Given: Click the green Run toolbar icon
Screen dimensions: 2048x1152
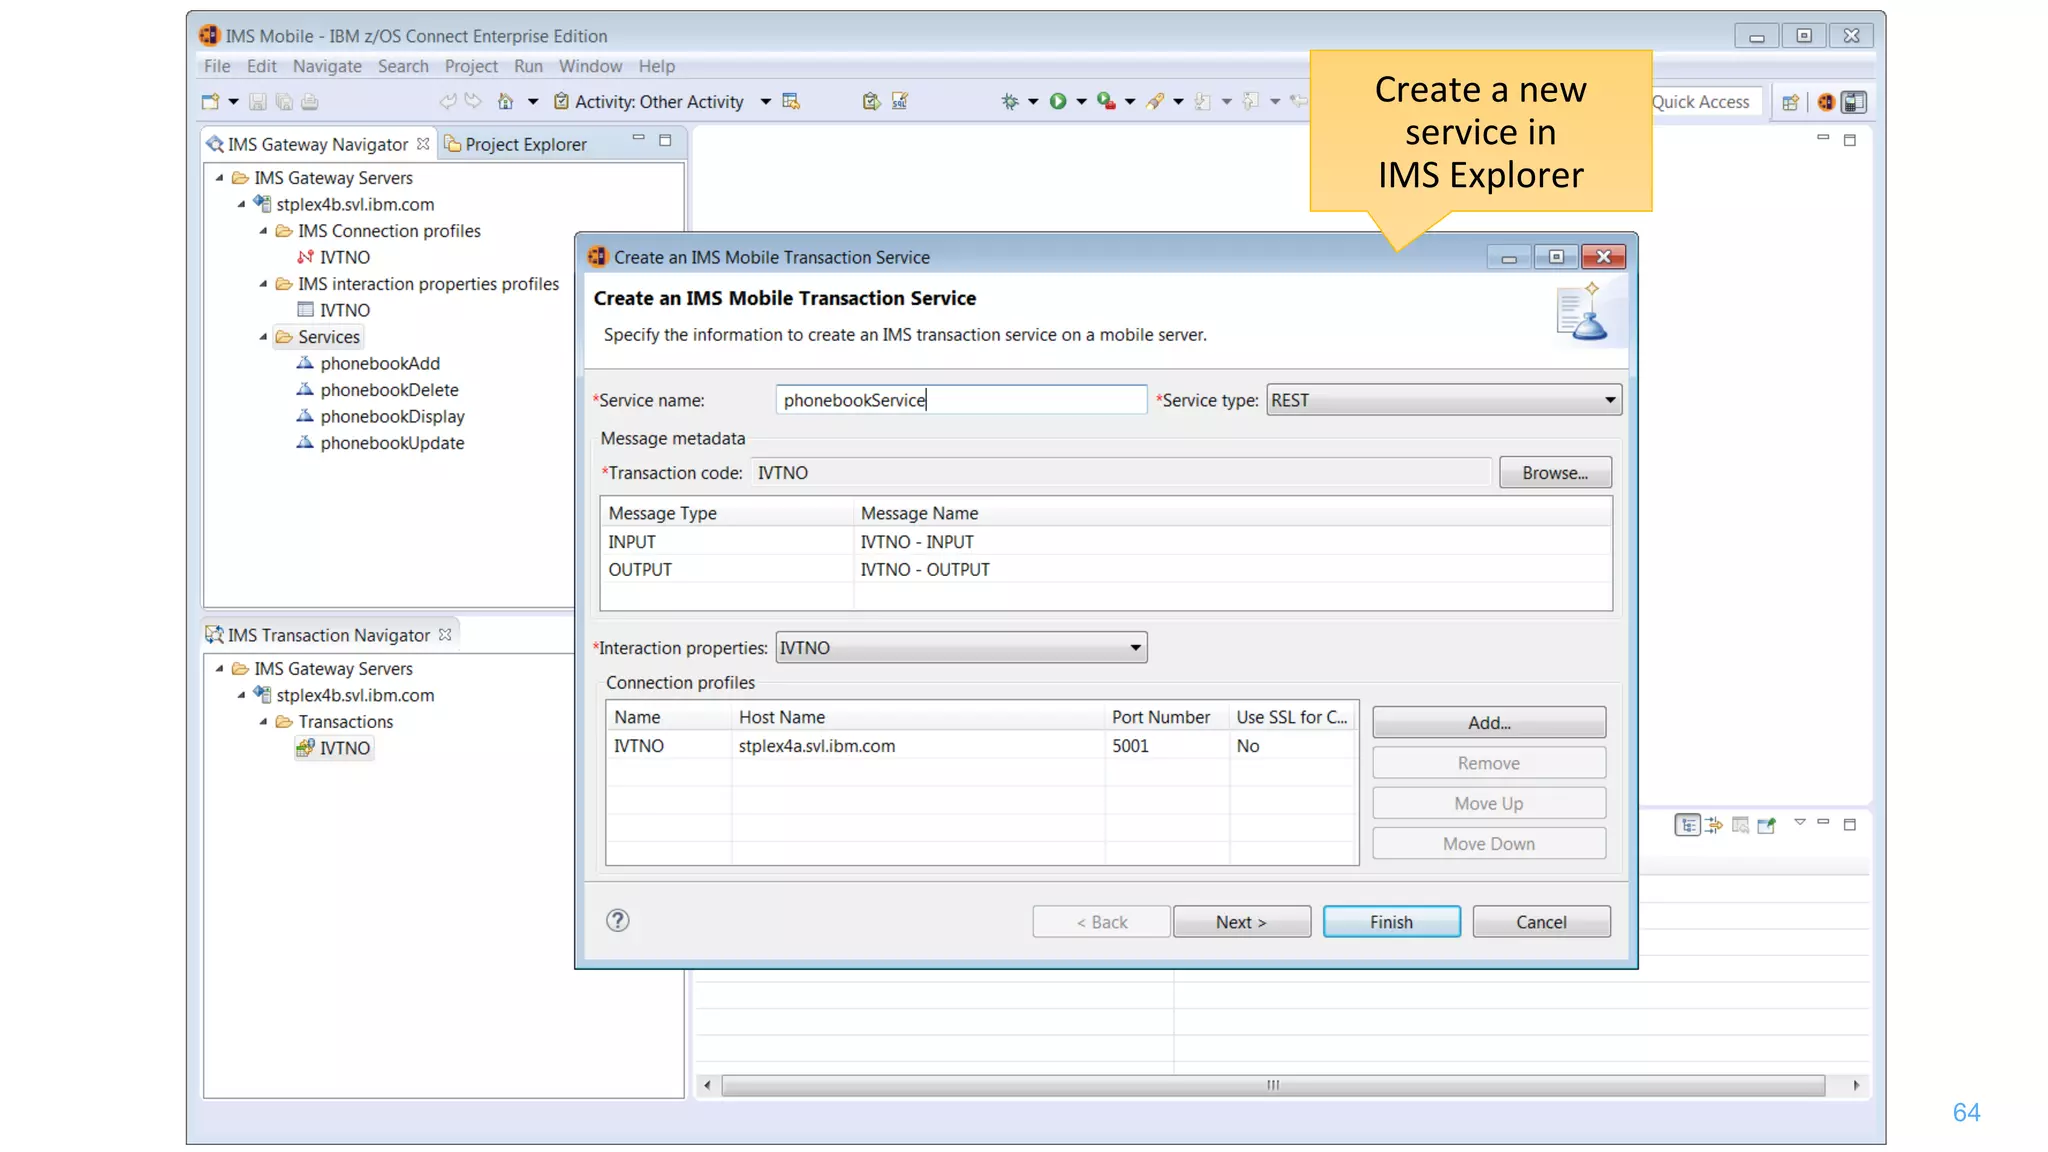Looking at the screenshot, I should tap(1058, 101).
